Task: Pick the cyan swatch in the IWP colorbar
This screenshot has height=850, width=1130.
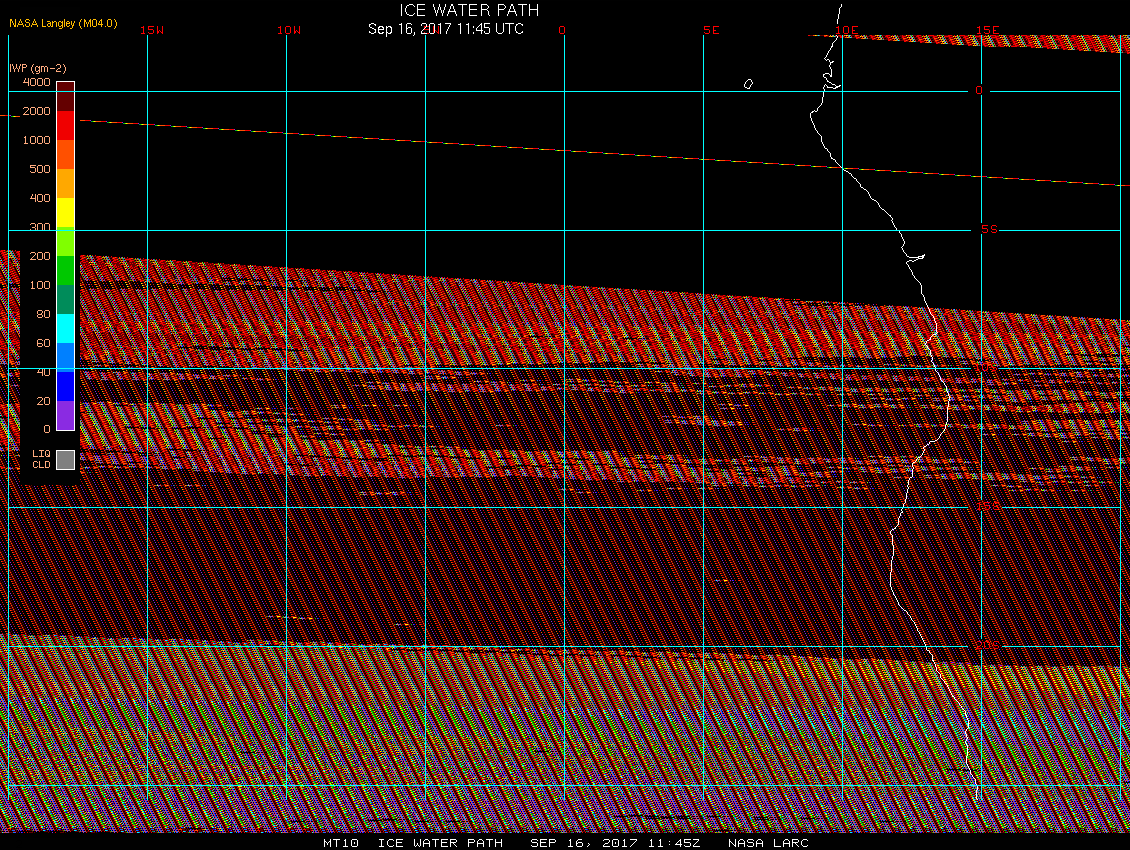Action: 65,329
